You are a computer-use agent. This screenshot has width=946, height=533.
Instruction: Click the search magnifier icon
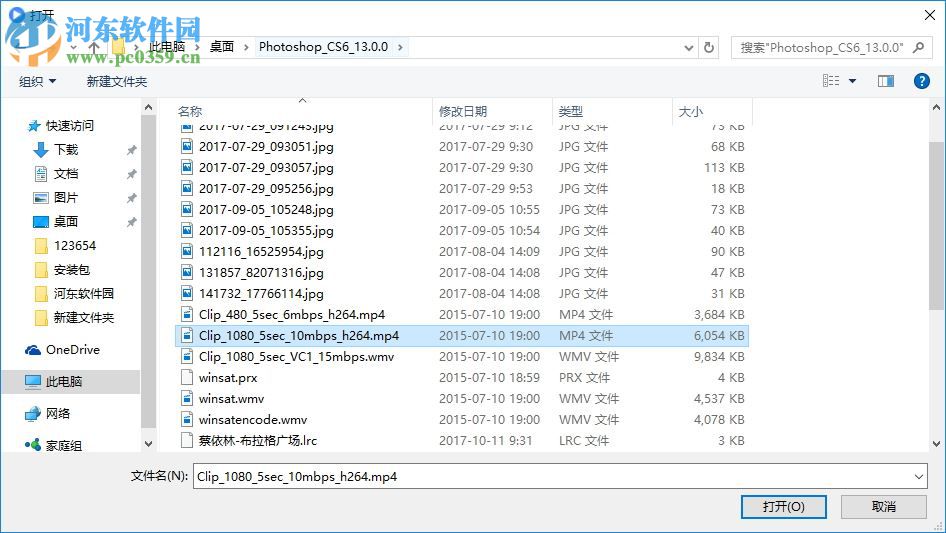coord(918,47)
